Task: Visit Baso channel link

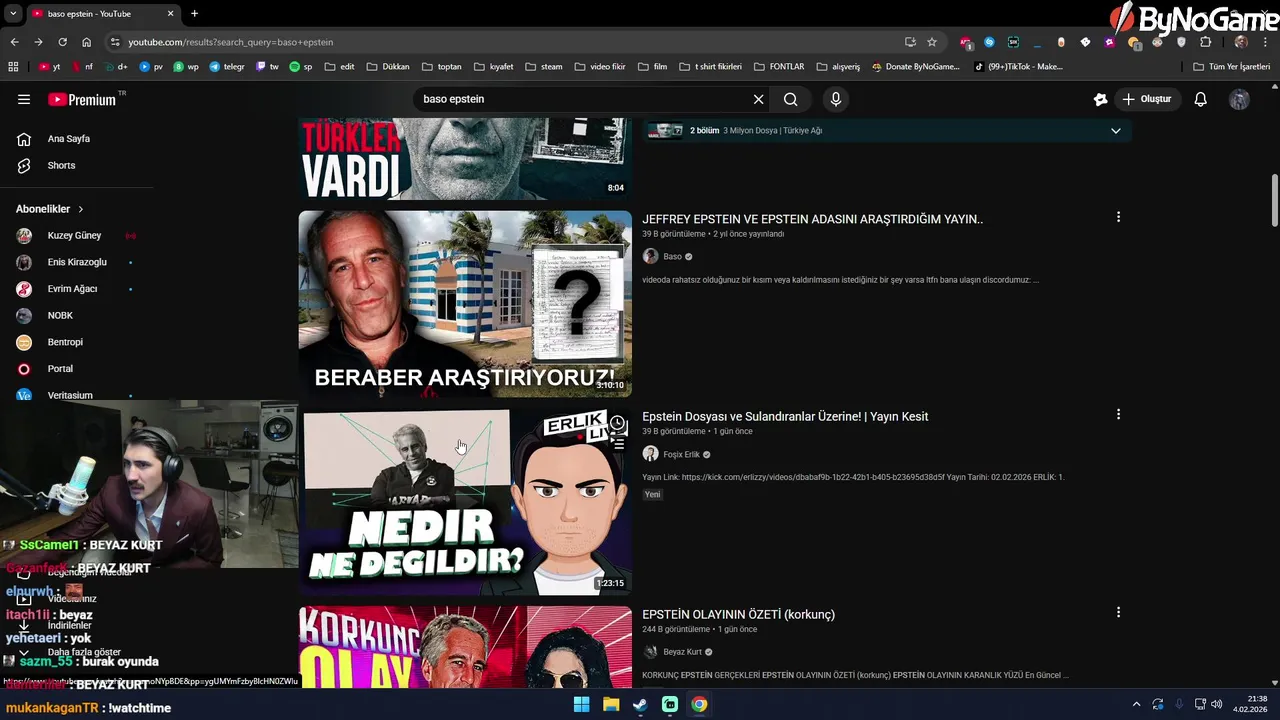Action: [672, 257]
